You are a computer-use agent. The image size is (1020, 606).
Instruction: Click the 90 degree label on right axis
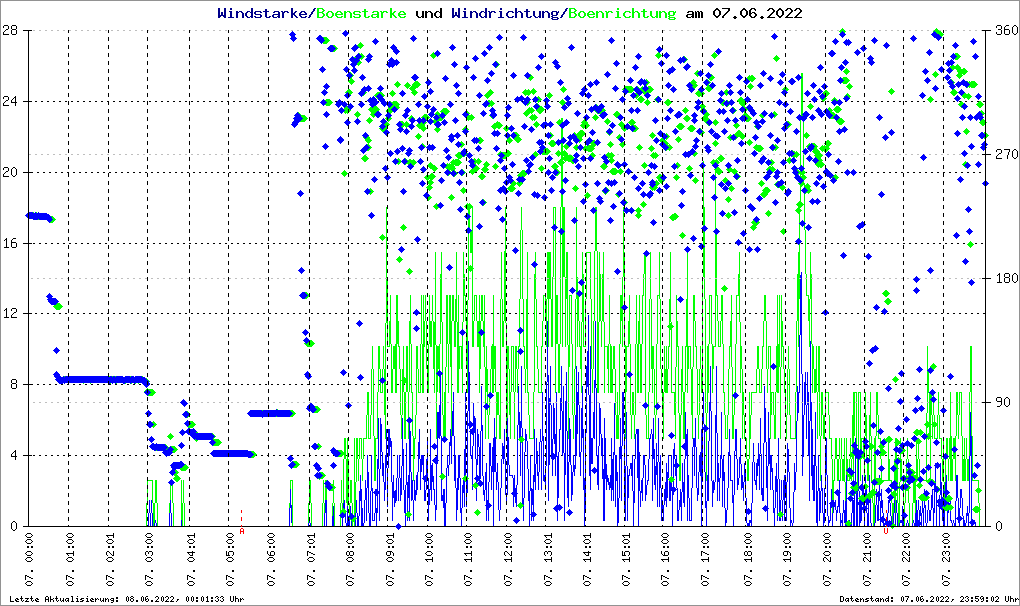tap(1000, 402)
